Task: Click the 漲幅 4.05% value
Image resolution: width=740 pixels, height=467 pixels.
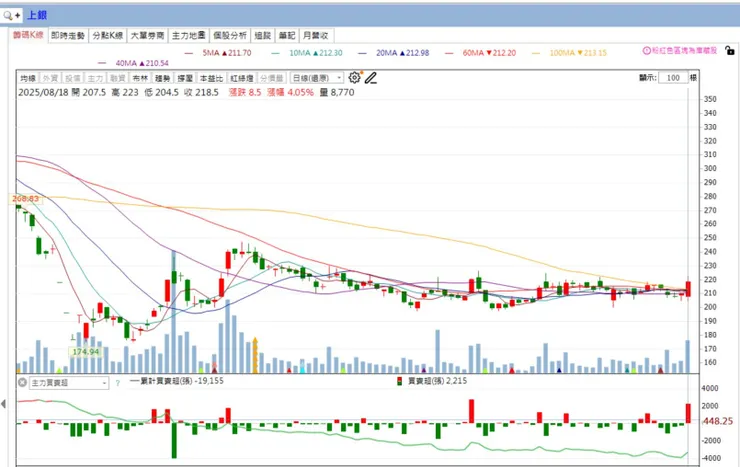Action: (x=290, y=92)
